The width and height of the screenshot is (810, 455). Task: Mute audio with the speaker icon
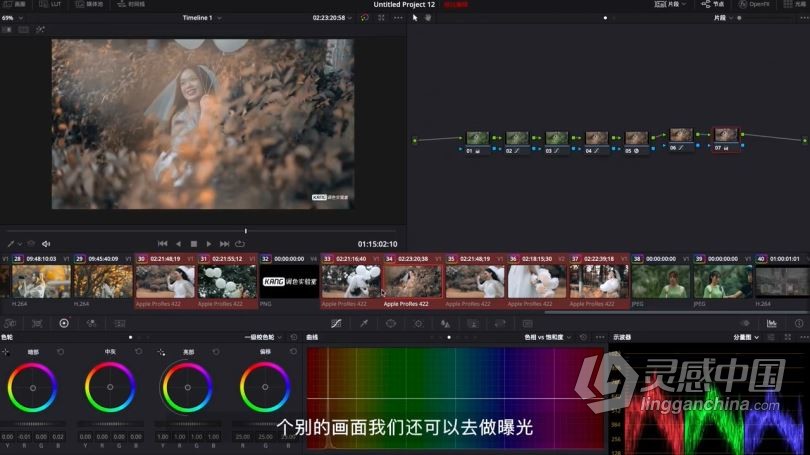pyautogui.click(x=46, y=244)
